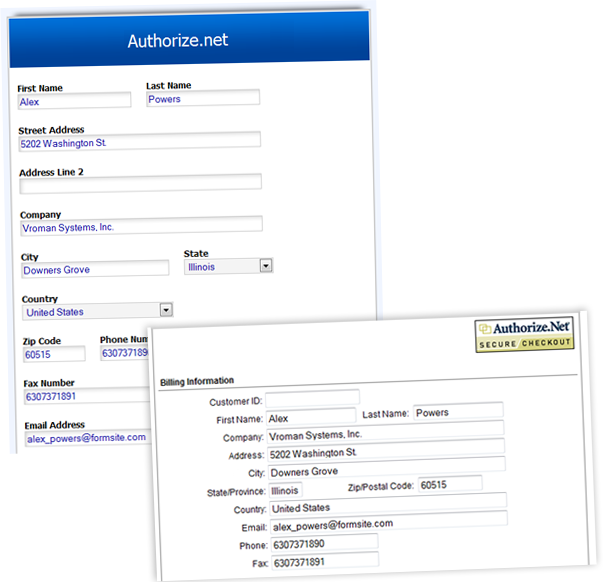The image size is (606, 582).
Task: Click the State/Province field showing Illinois
Action: (285, 490)
